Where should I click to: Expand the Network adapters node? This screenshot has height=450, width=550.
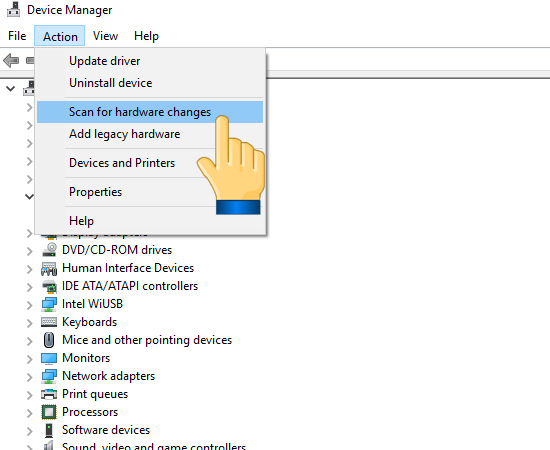click(29, 377)
